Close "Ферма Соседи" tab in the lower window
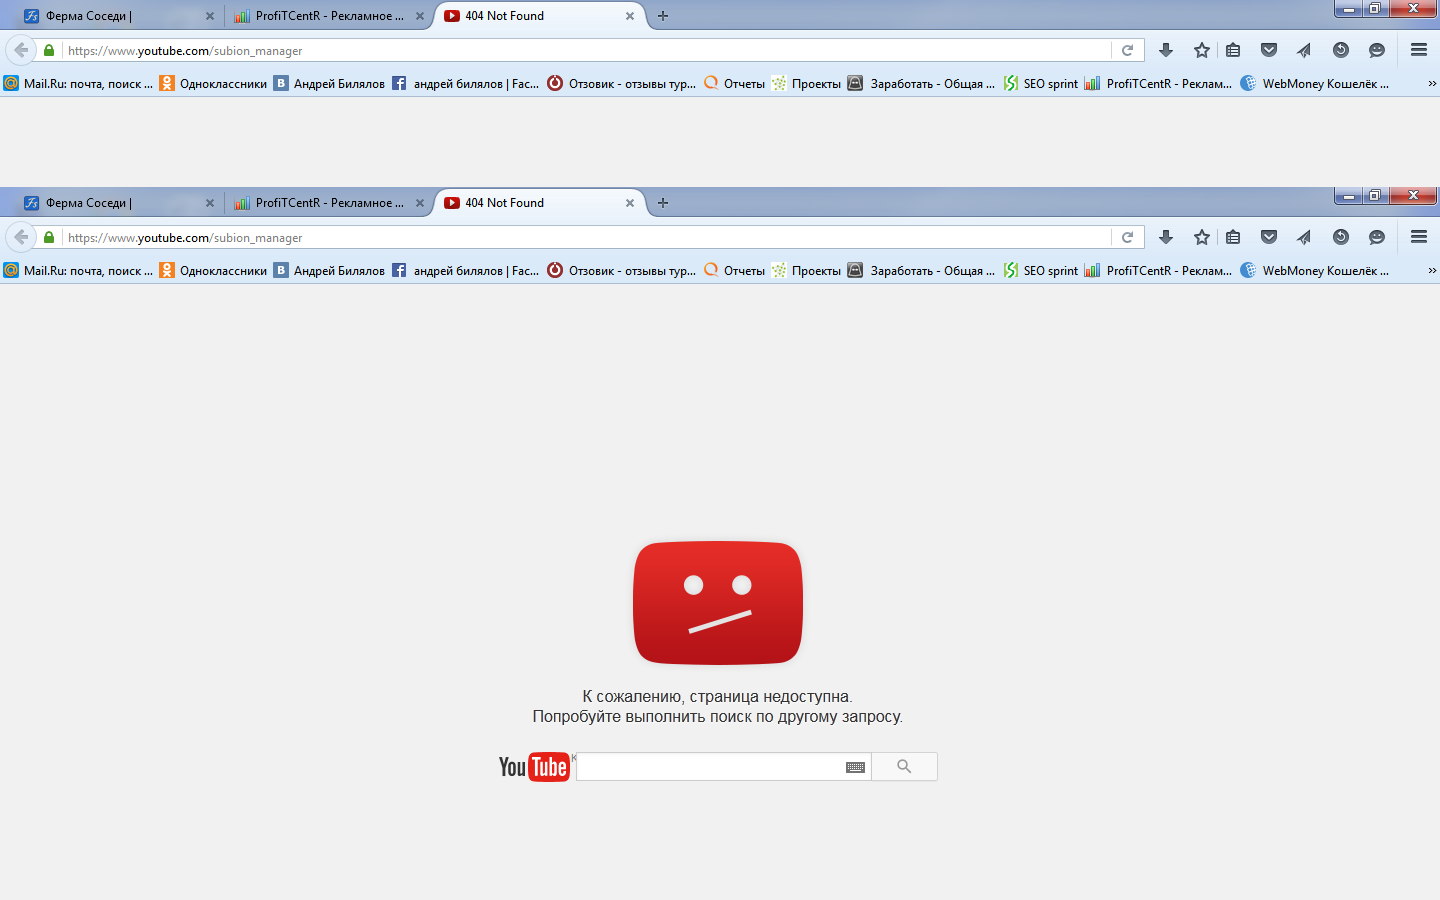The image size is (1440, 900). (210, 203)
